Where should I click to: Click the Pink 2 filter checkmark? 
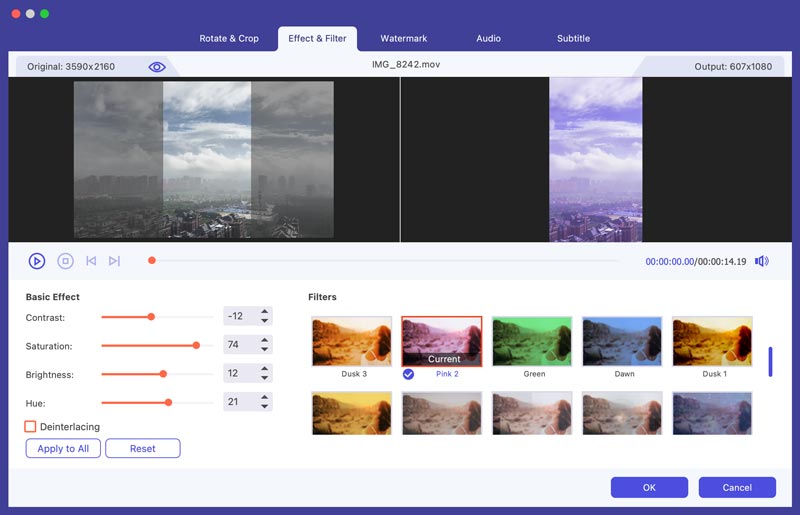(408, 374)
